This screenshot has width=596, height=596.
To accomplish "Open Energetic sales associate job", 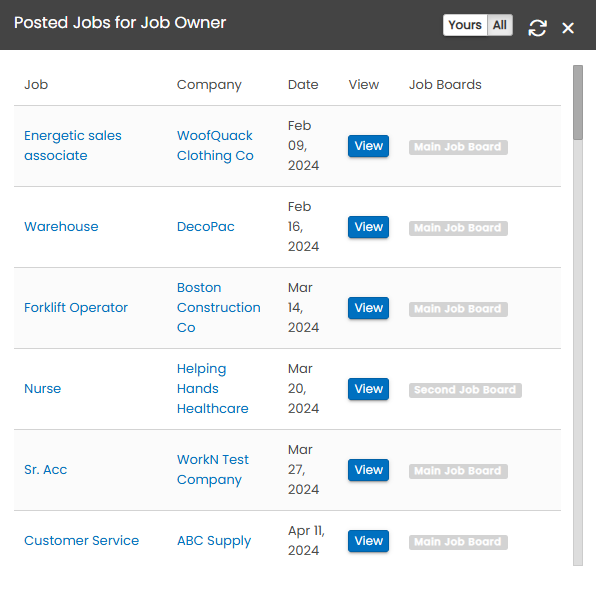I will coord(73,146).
